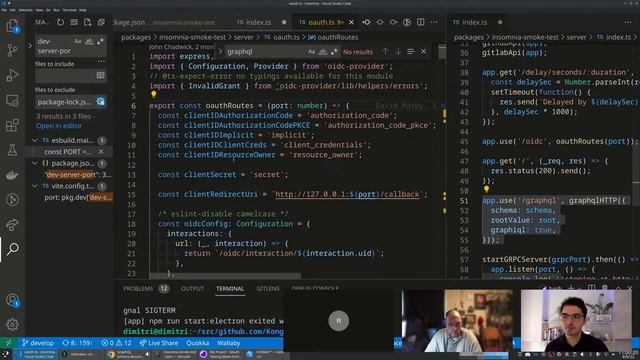
Task: Open the Run and Debug view
Action: tap(12, 75)
